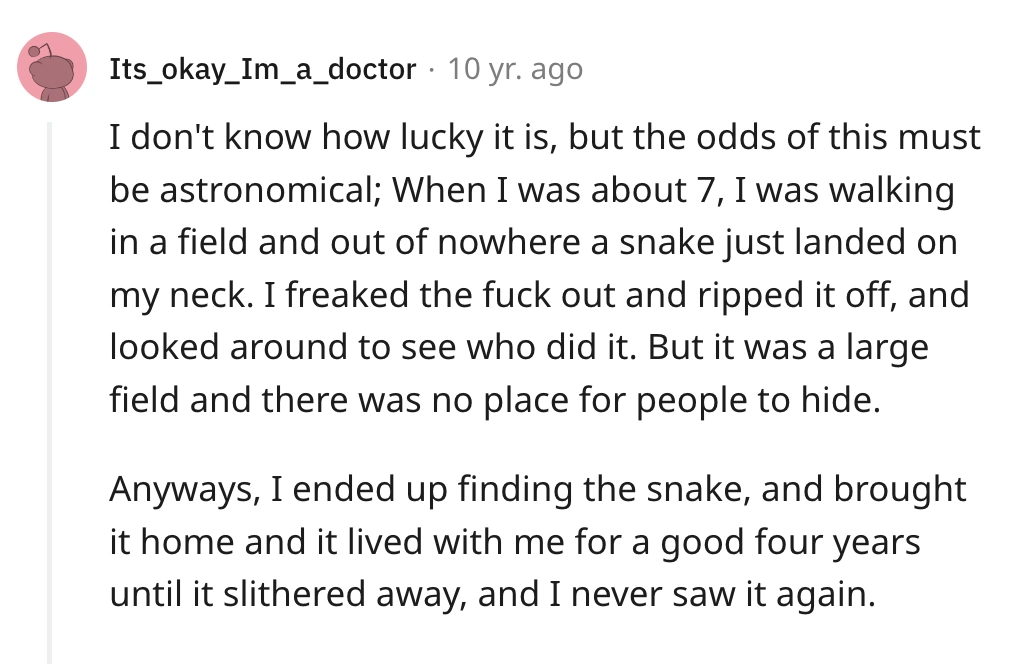Screen dimensions: 1026x664
Task: Click the phrase "I don't know how lucky"
Action: [257, 138]
